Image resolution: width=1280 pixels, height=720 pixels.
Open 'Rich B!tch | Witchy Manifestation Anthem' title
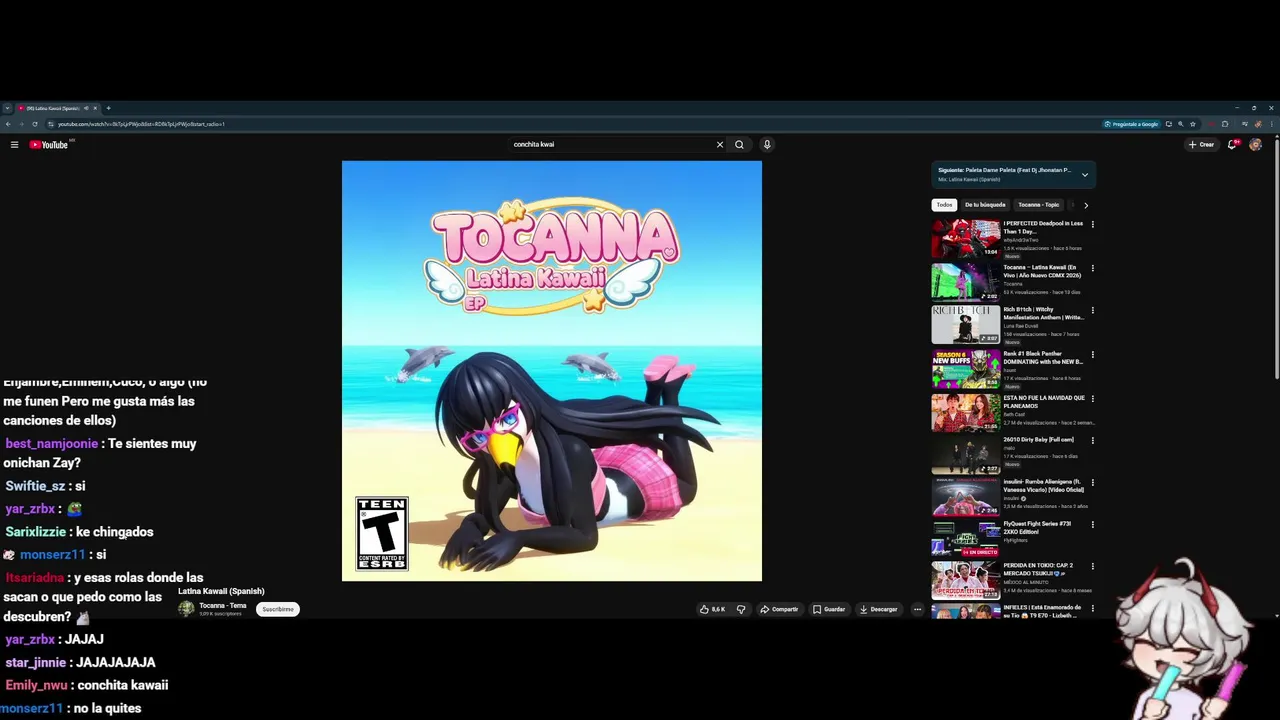pos(1043,313)
